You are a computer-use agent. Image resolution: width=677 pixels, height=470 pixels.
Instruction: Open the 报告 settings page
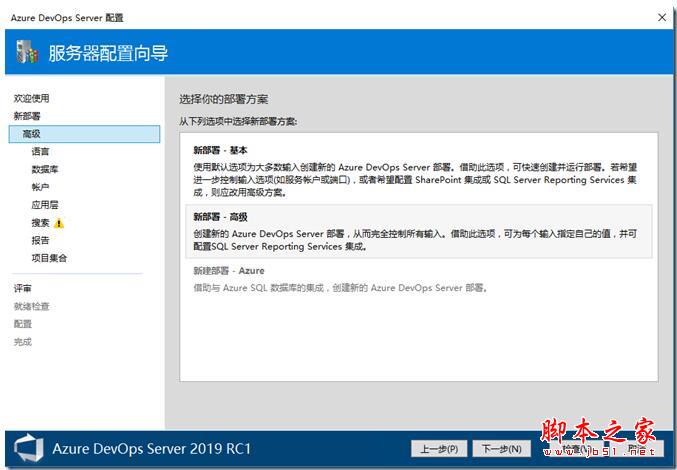(40, 240)
